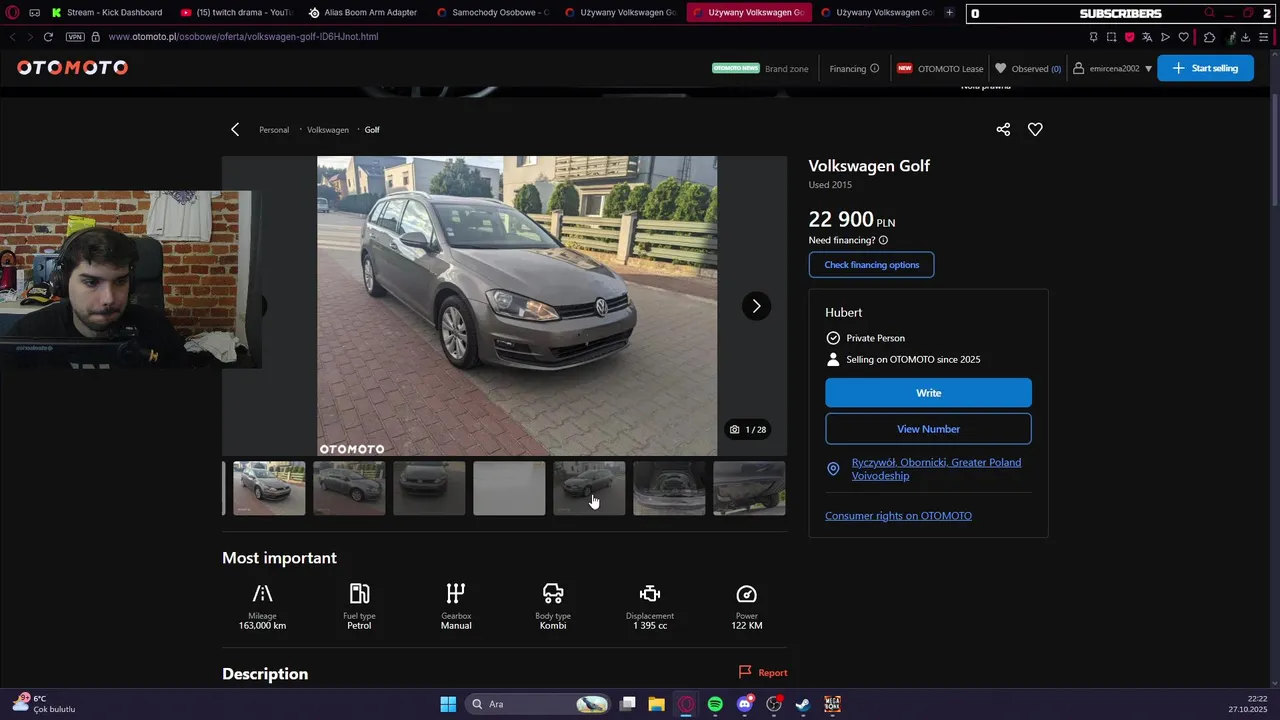1280x720 pixels.
Task: Open a new browser tab
Action: 949,13
